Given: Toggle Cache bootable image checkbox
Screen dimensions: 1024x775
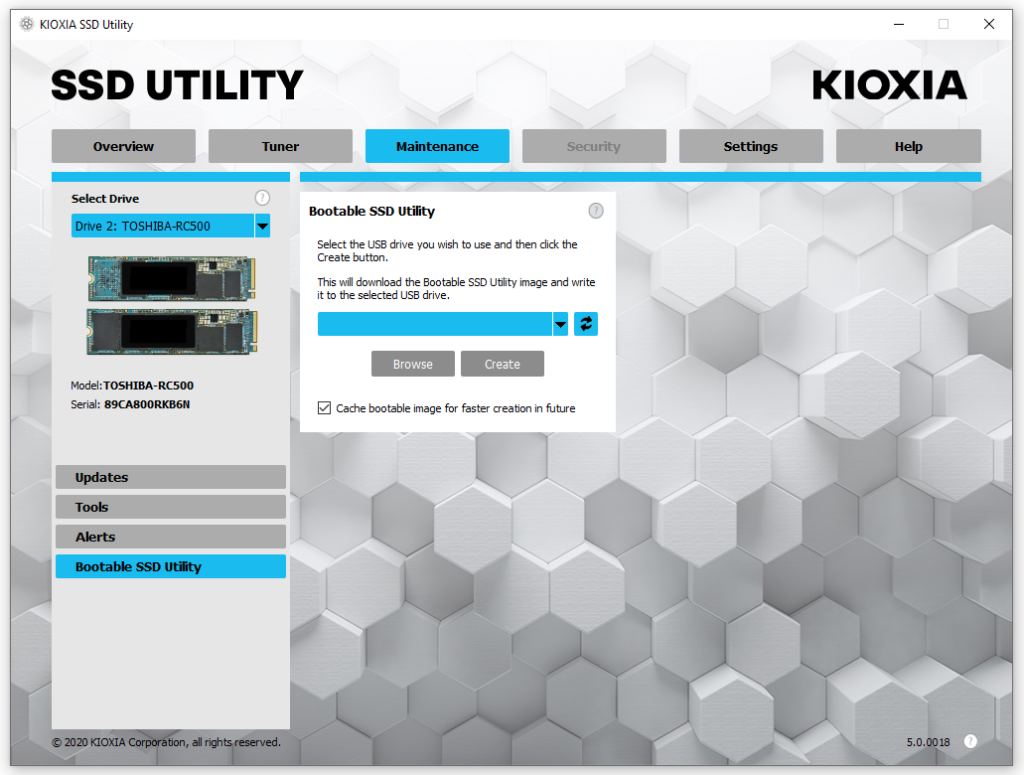Looking at the screenshot, I should click(324, 408).
